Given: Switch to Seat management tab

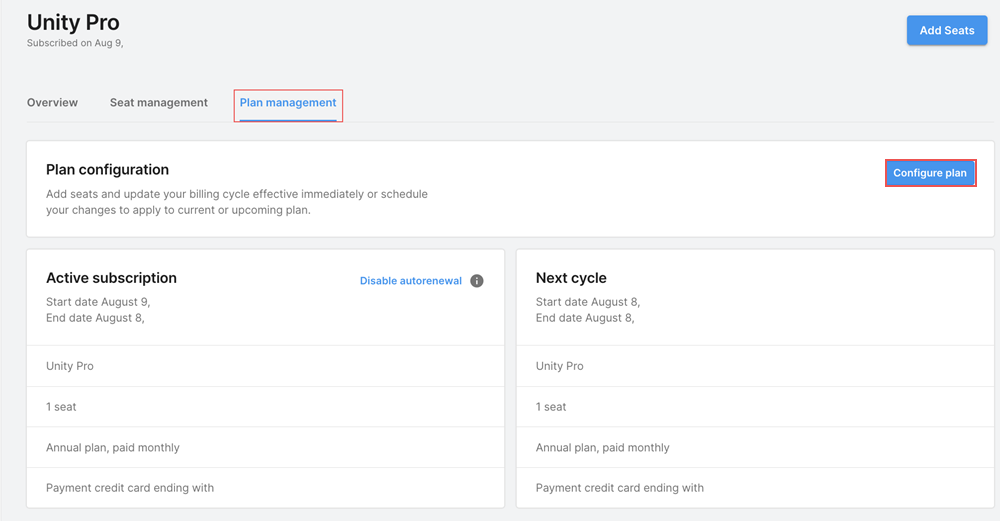Looking at the screenshot, I should pyautogui.click(x=159, y=103).
